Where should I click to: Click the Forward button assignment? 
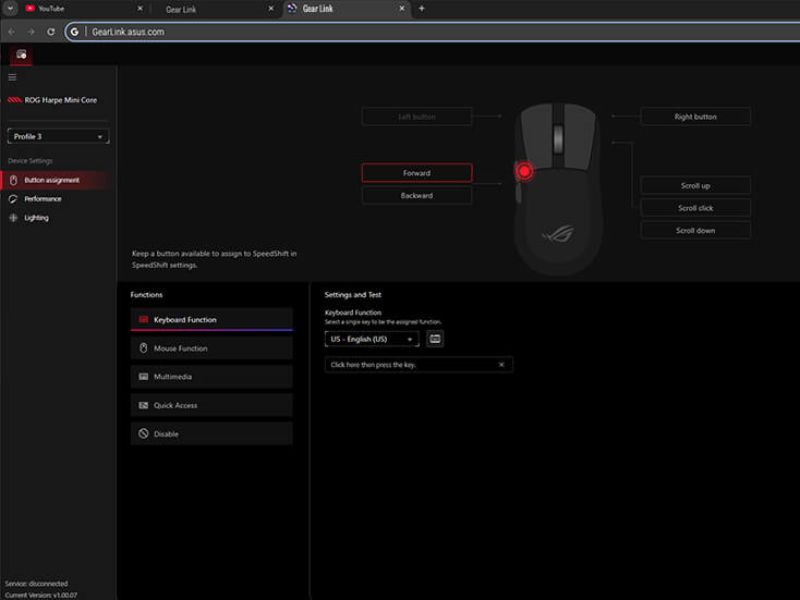pyautogui.click(x=416, y=172)
